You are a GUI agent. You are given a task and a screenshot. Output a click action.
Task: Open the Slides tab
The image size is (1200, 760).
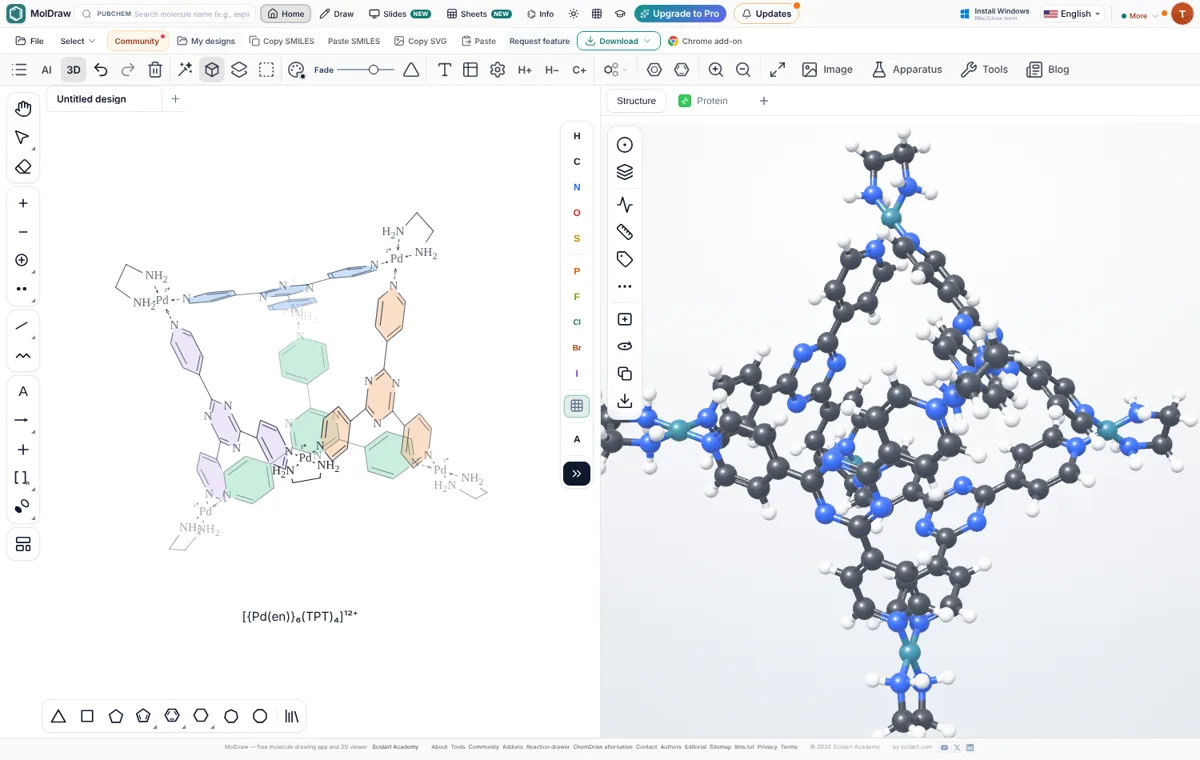[x=399, y=14]
